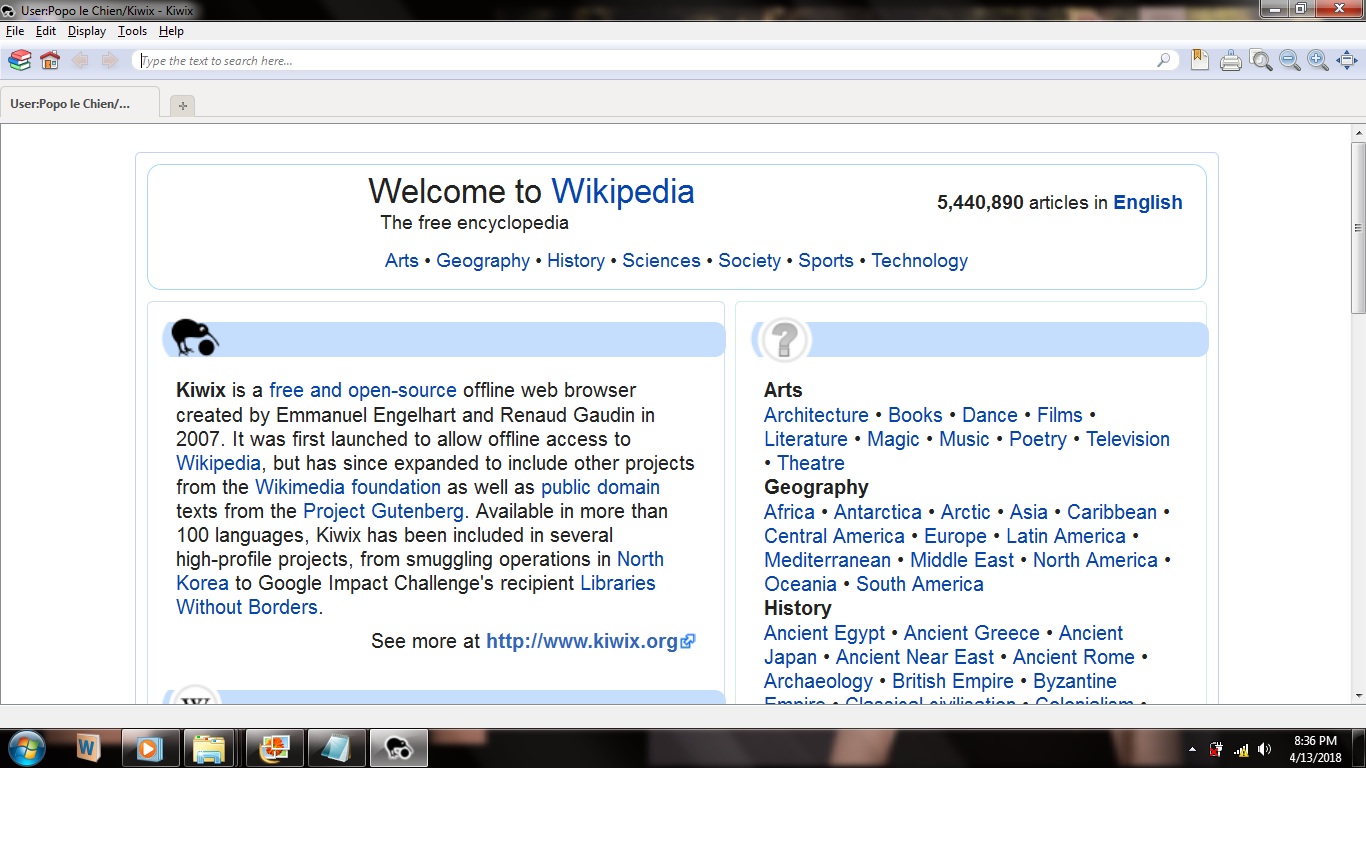Viewport: 1366px width, 868px height.
Task: Open the Windows Start button
Action: tap(27, 748)
